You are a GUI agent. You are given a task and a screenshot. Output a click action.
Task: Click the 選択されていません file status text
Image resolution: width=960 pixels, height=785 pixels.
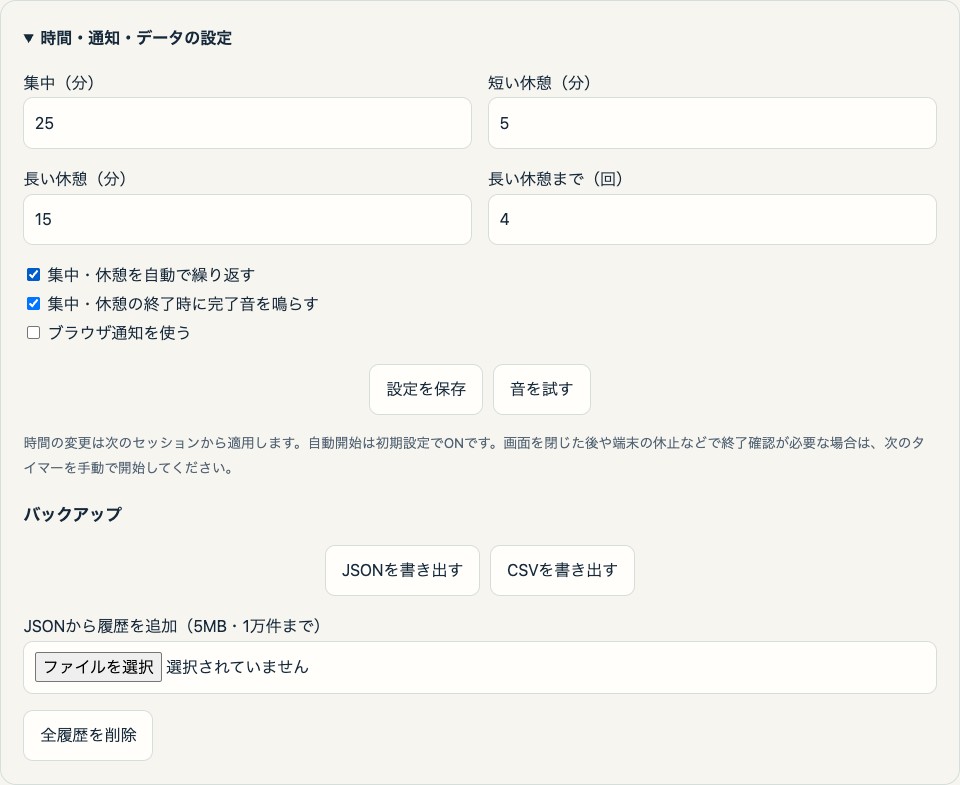pos(238,667)
